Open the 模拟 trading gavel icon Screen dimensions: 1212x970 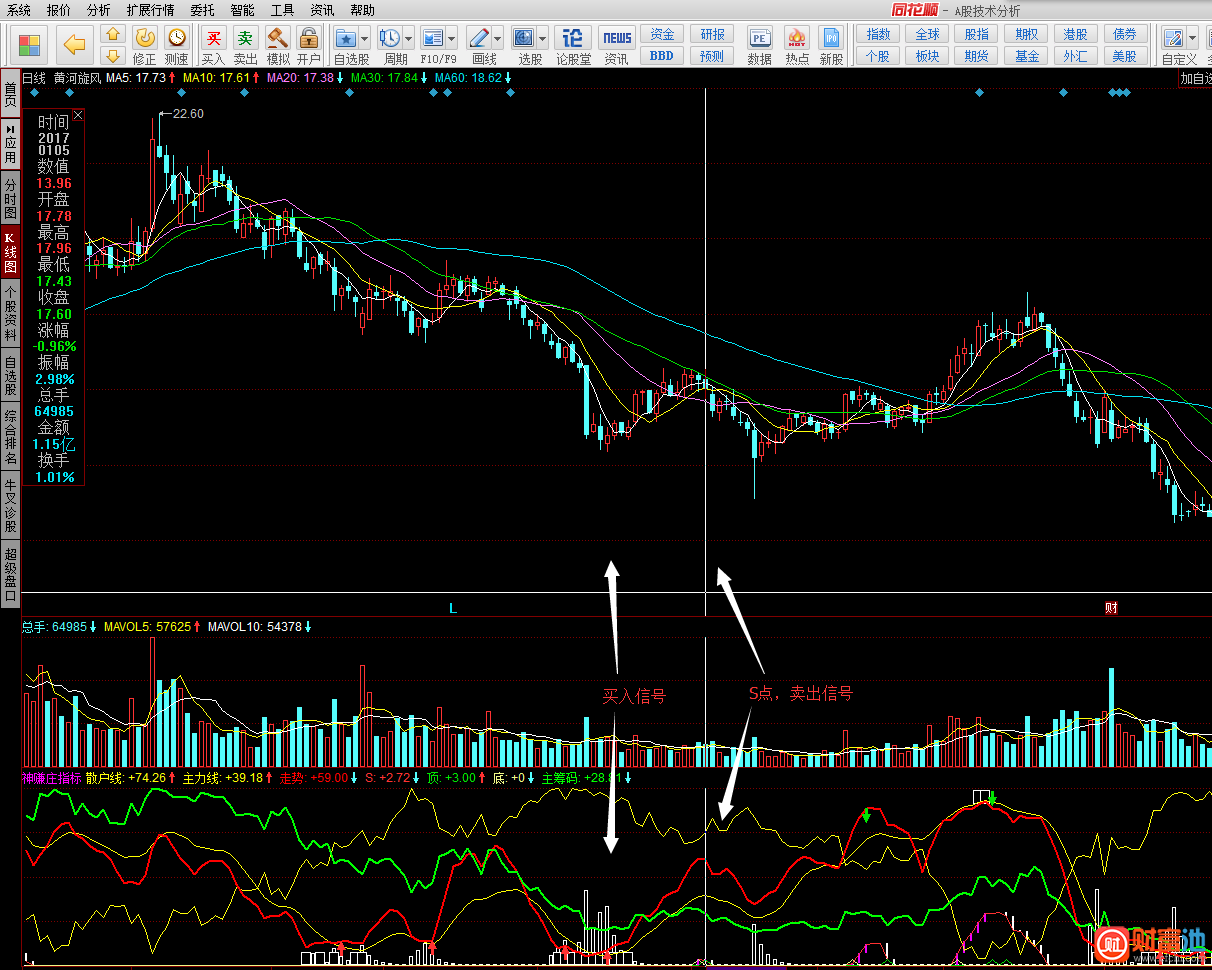click(277, 39)
